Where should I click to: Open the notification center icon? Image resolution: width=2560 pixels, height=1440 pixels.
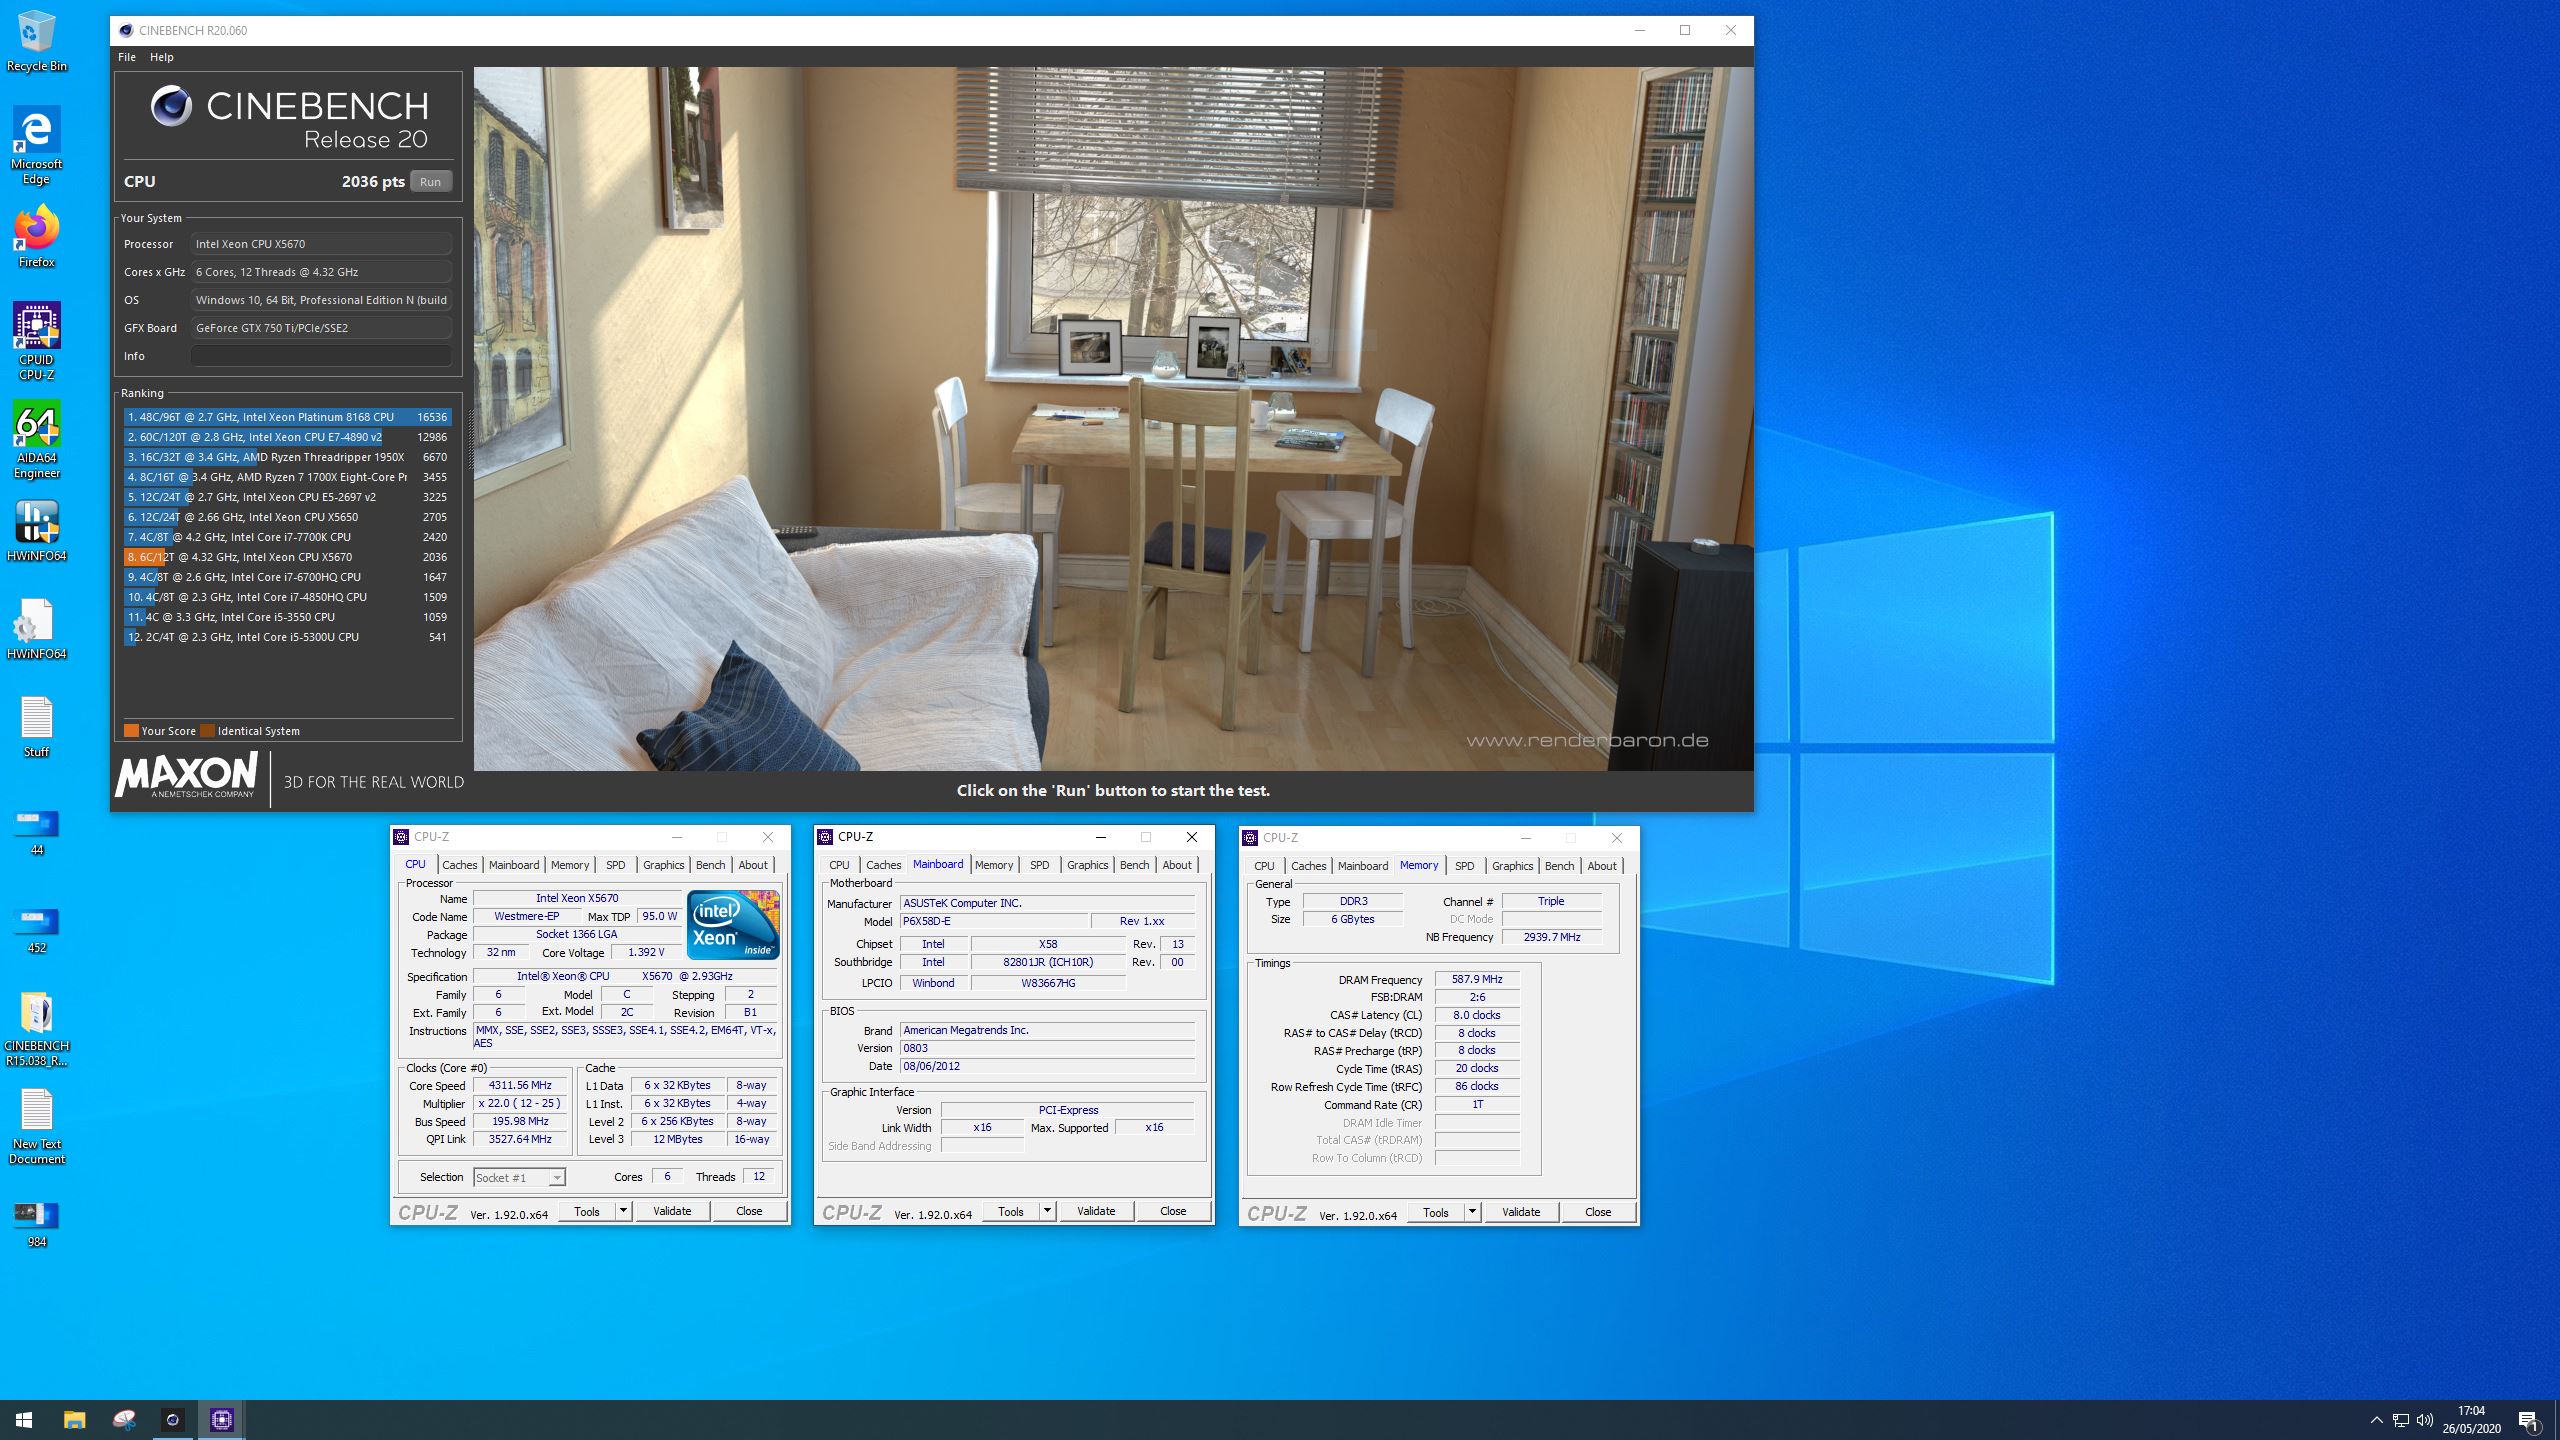pyautogui.click(x=2529, y=1420)
